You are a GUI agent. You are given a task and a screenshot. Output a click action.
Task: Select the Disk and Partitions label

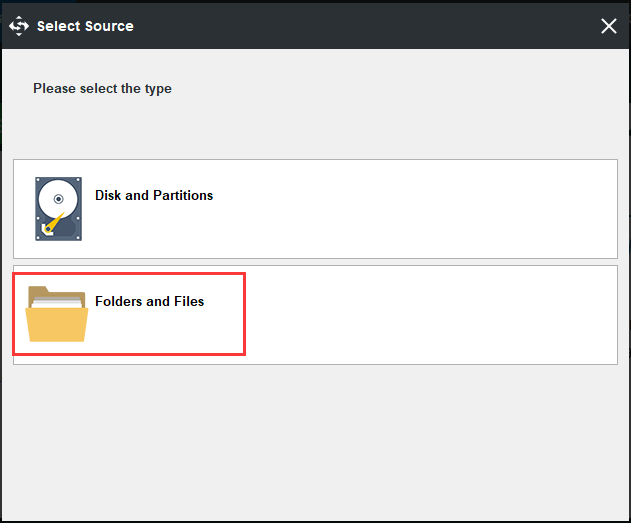tap(154, 195)
